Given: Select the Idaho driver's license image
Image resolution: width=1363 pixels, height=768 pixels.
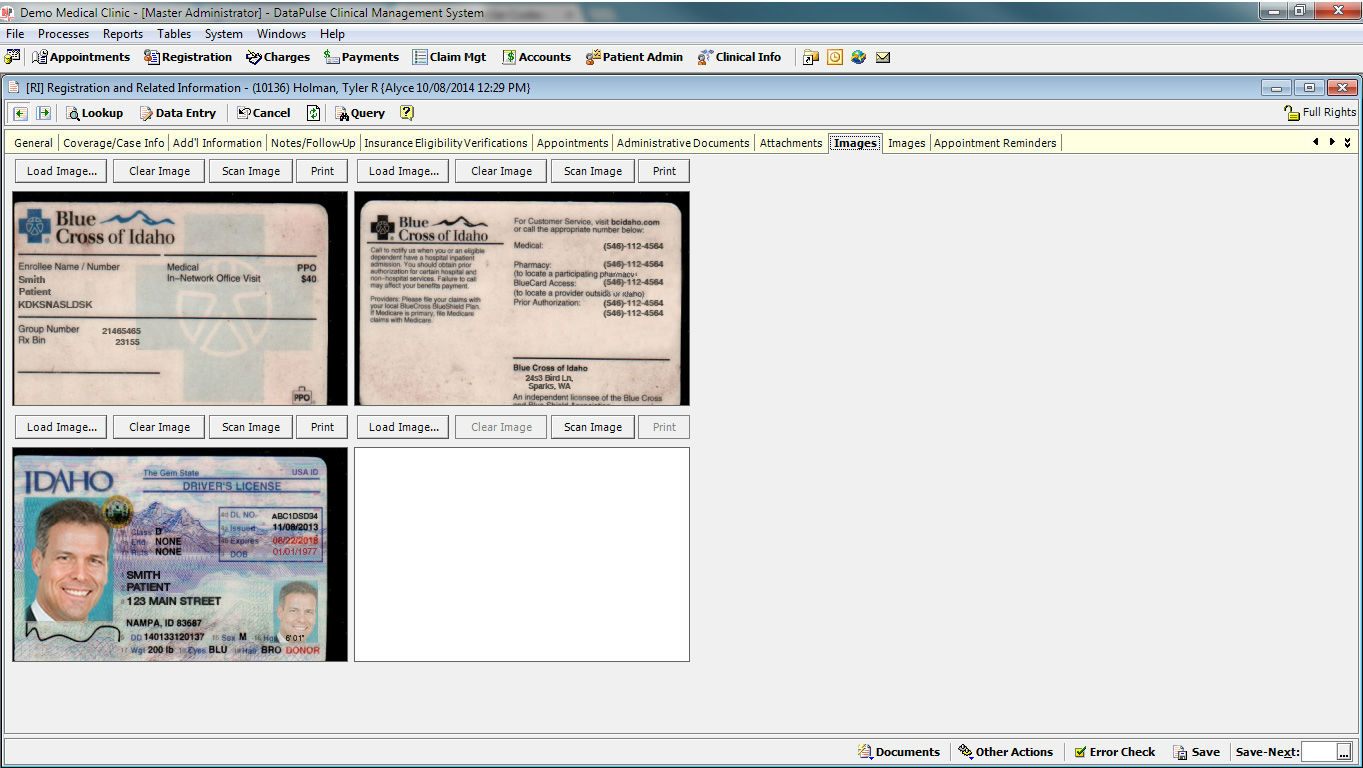Looking at the screenshot, I should click(180, 554).
